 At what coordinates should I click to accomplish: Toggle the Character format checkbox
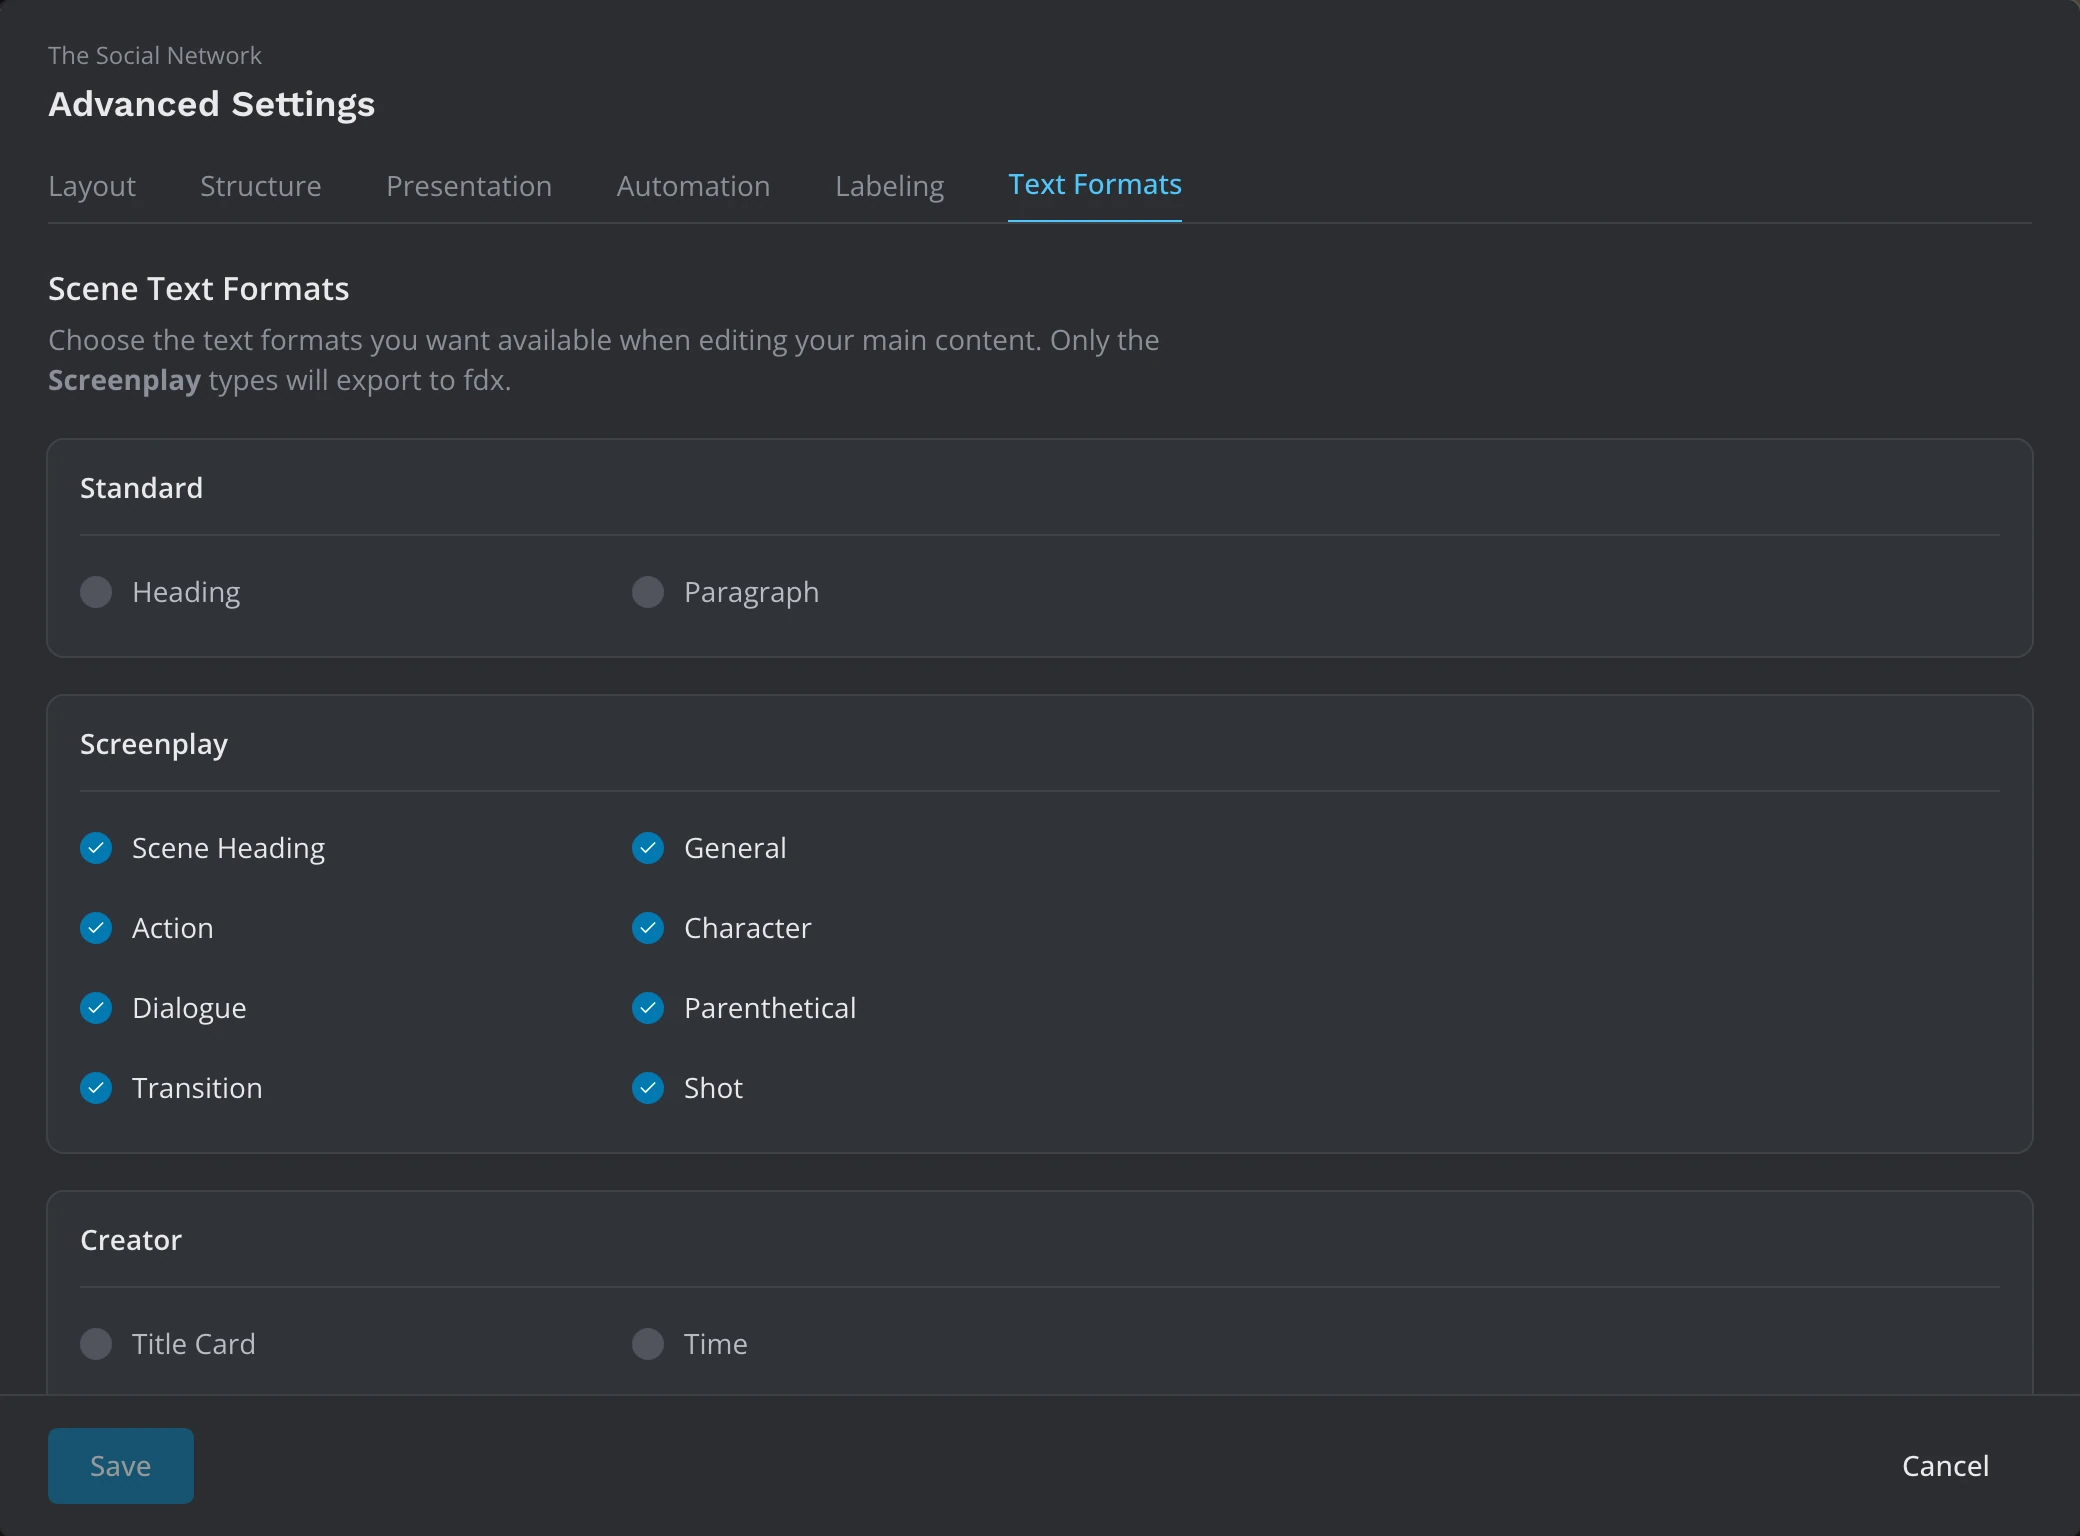(x=648, y=928)
